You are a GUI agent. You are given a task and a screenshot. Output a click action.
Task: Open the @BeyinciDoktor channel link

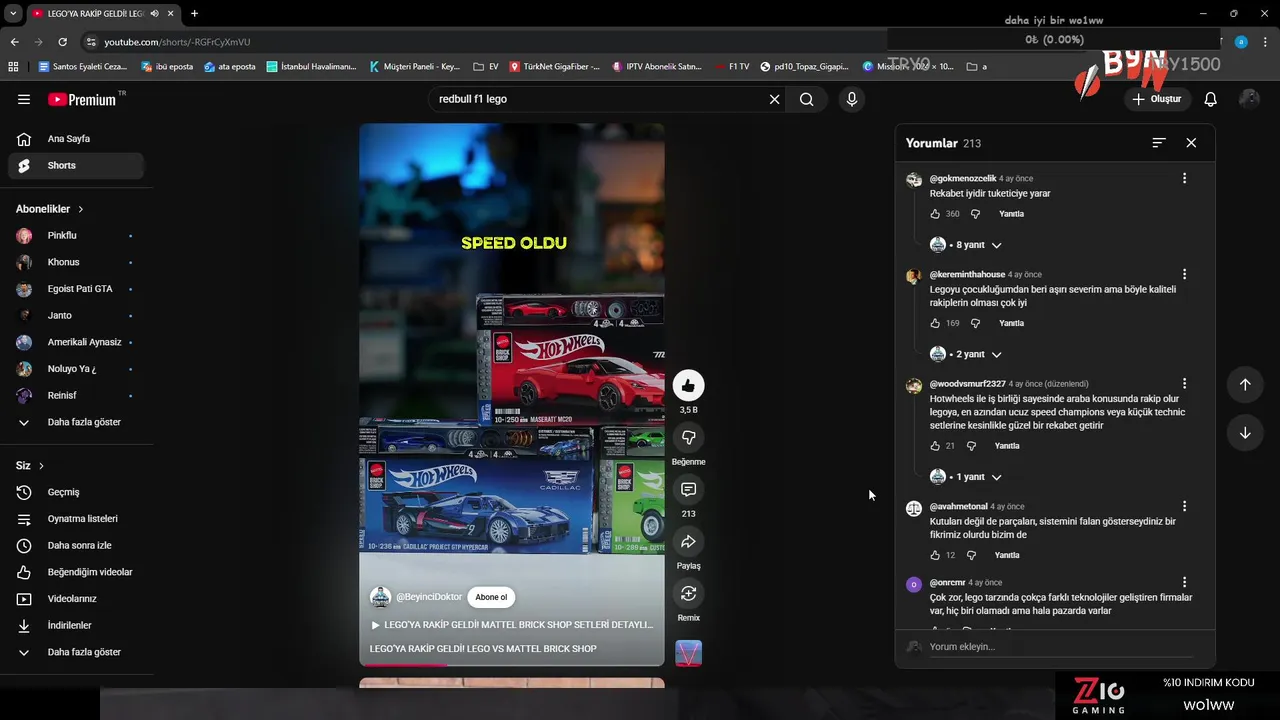tap(429, 597)
